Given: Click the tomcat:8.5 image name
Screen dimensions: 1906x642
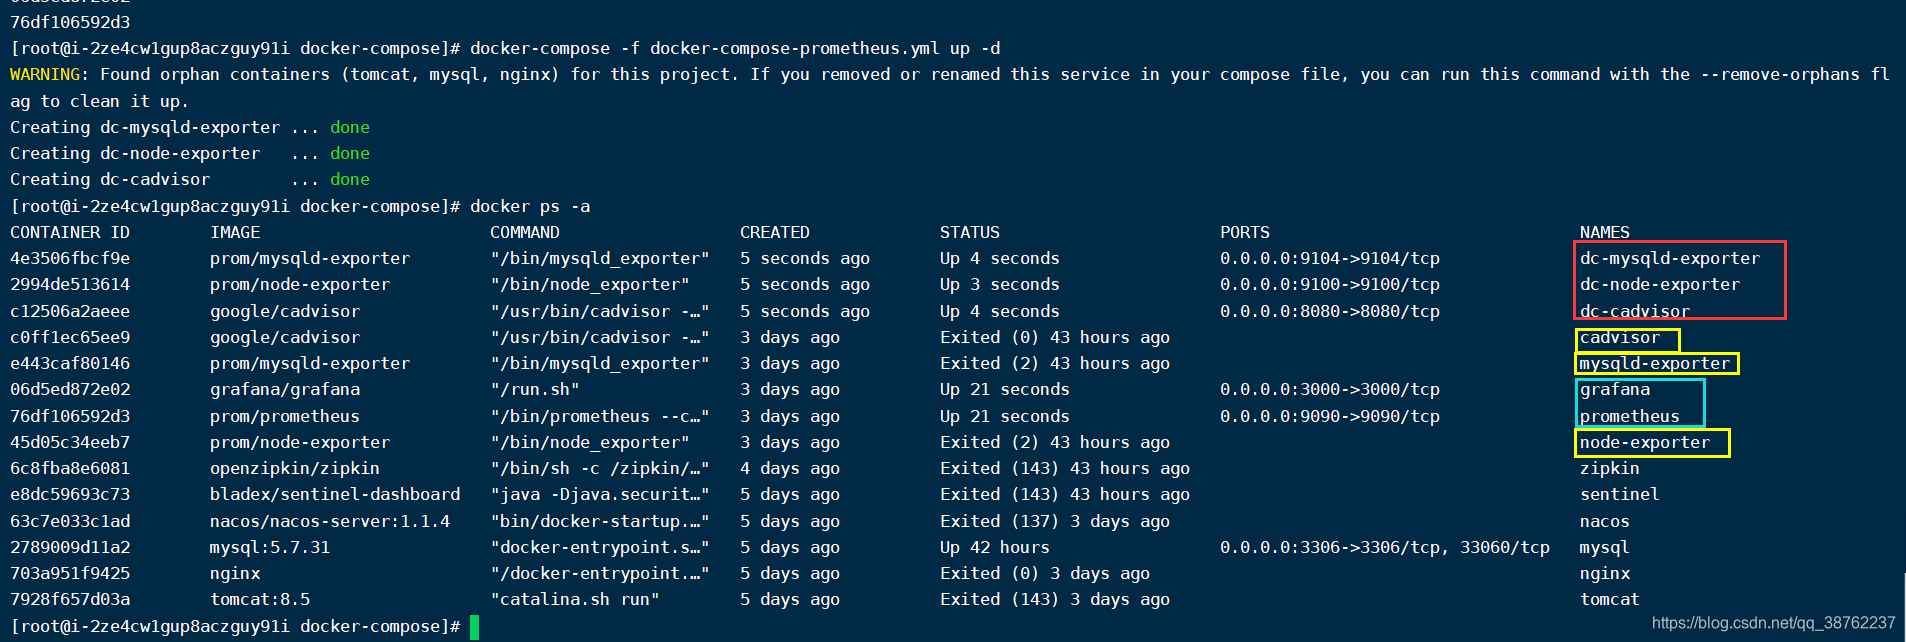Looking at the screenshot, I should click(260, 599).
